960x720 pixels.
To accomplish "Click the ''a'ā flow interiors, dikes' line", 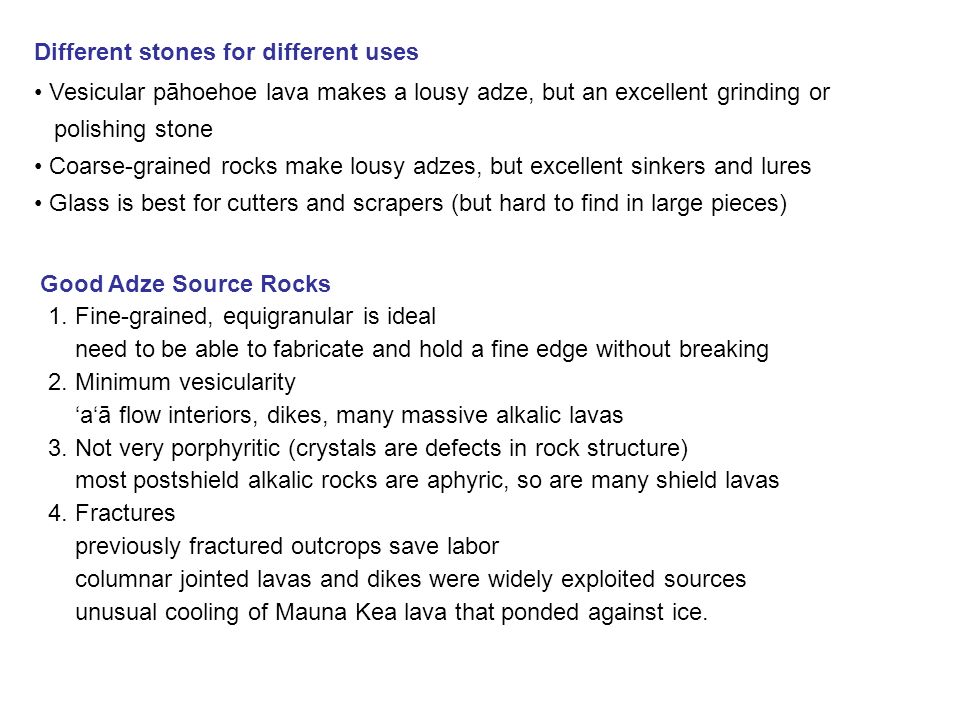I will point(349,415).
